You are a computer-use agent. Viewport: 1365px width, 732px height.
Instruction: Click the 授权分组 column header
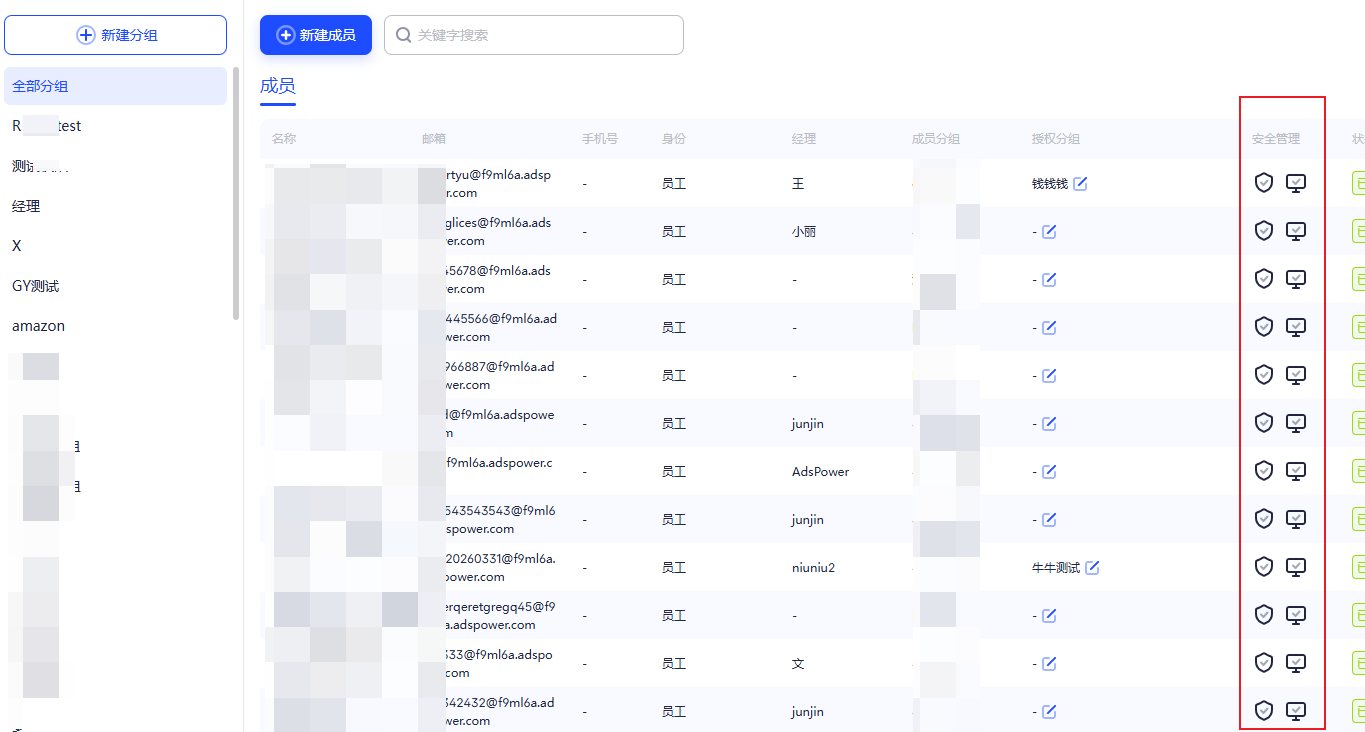[x=1056, y=139]
